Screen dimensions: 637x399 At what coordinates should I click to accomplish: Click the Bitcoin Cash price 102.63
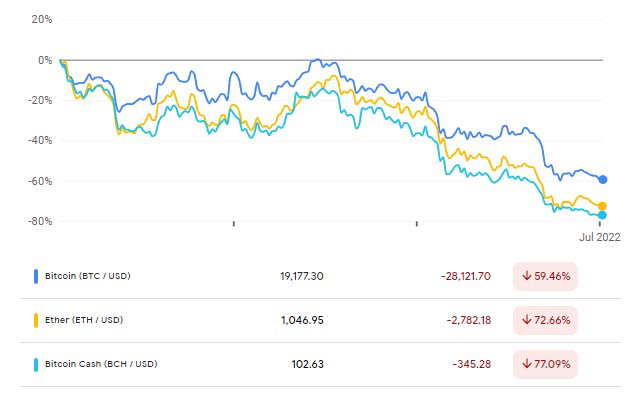coord(308,364)
